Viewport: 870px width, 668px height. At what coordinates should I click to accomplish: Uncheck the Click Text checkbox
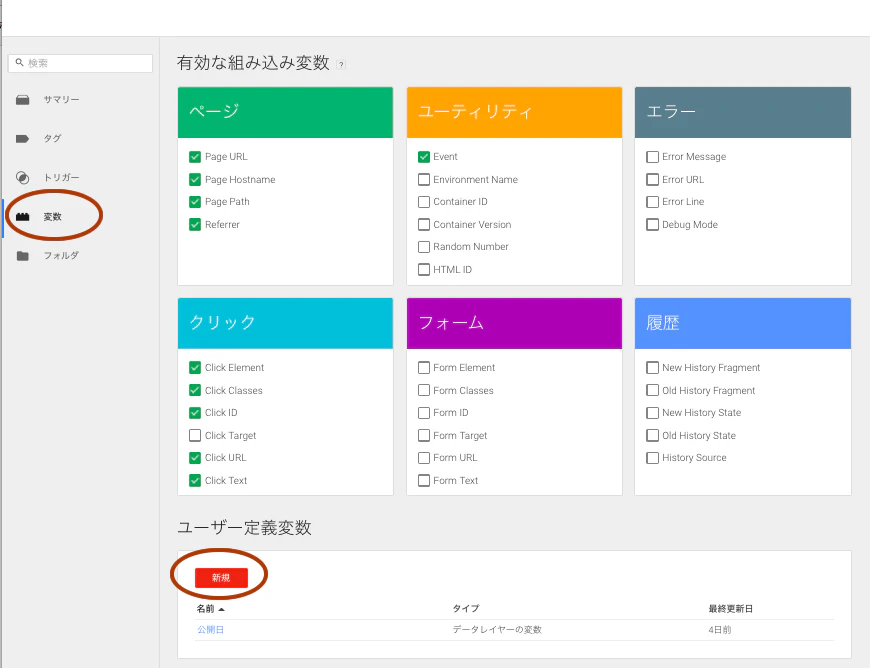[195, 480]
